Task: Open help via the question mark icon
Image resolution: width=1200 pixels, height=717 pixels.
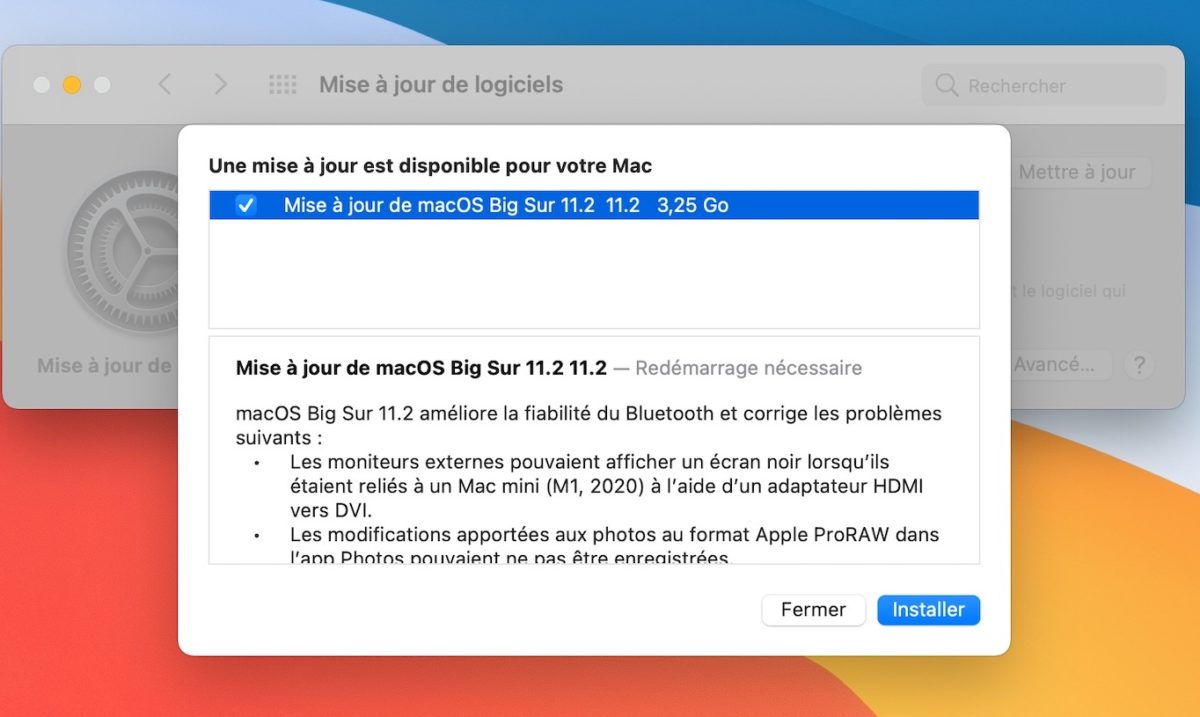Action: [1139, 365]
